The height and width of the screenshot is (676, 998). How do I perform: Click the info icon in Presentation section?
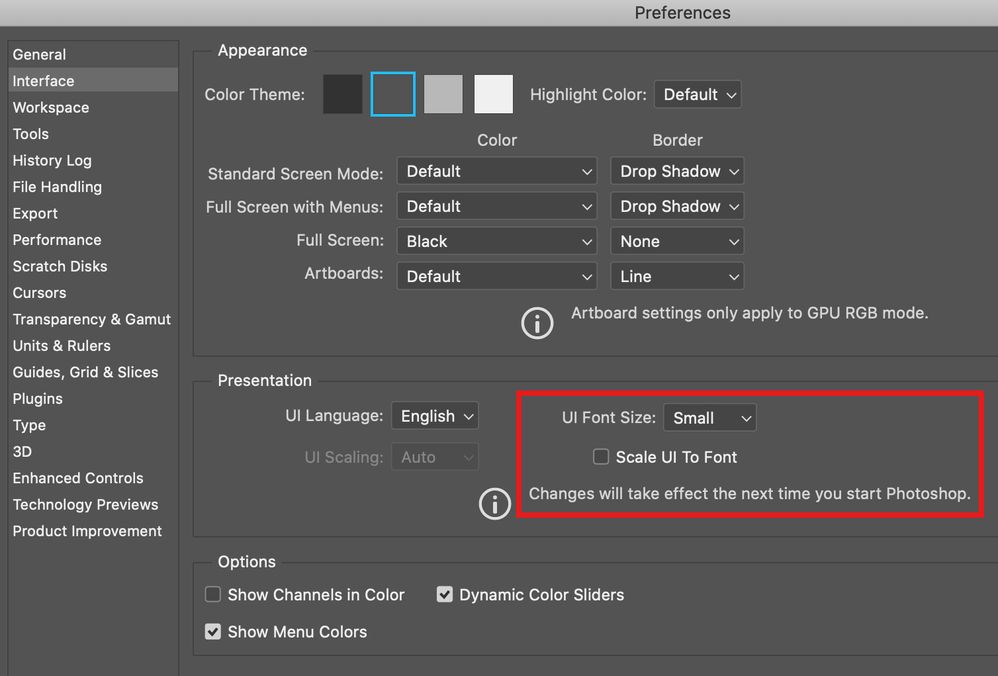pyautogui.click(x=495, y=505)
